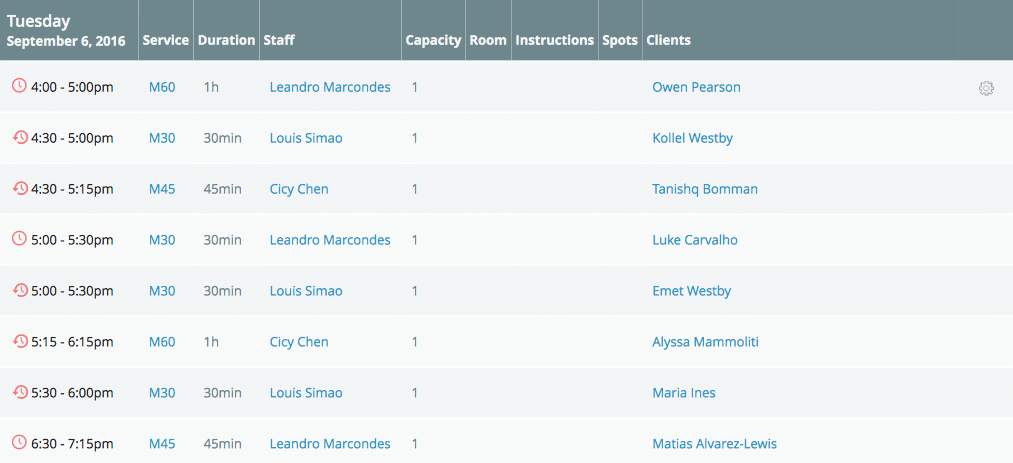Open client Matias Alvarez-Lewis
Viewport: 1013px width, 463px height.
[715, 444]
